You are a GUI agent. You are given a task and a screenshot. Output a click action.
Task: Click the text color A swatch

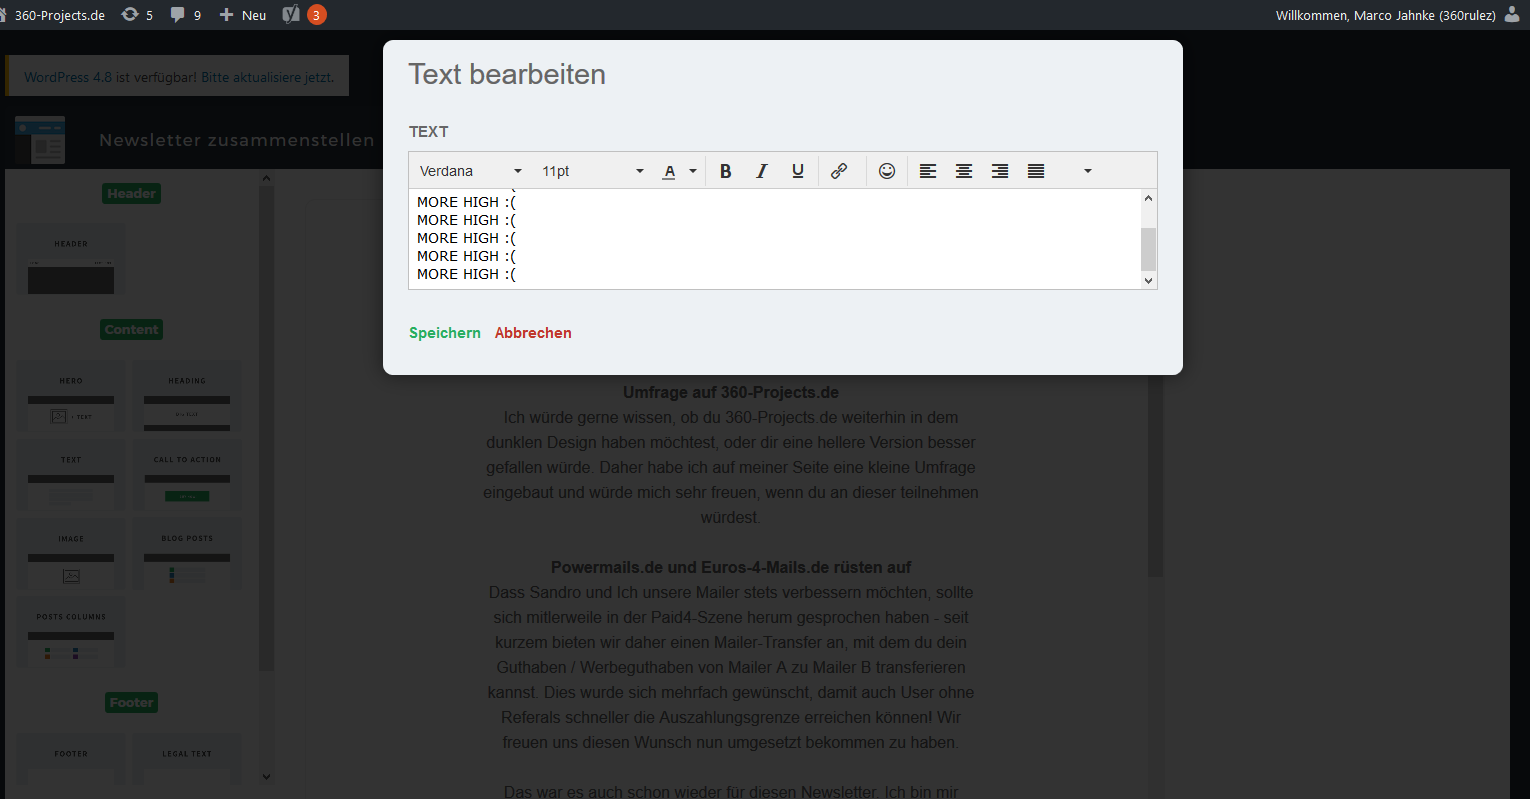tap(669, 171)
